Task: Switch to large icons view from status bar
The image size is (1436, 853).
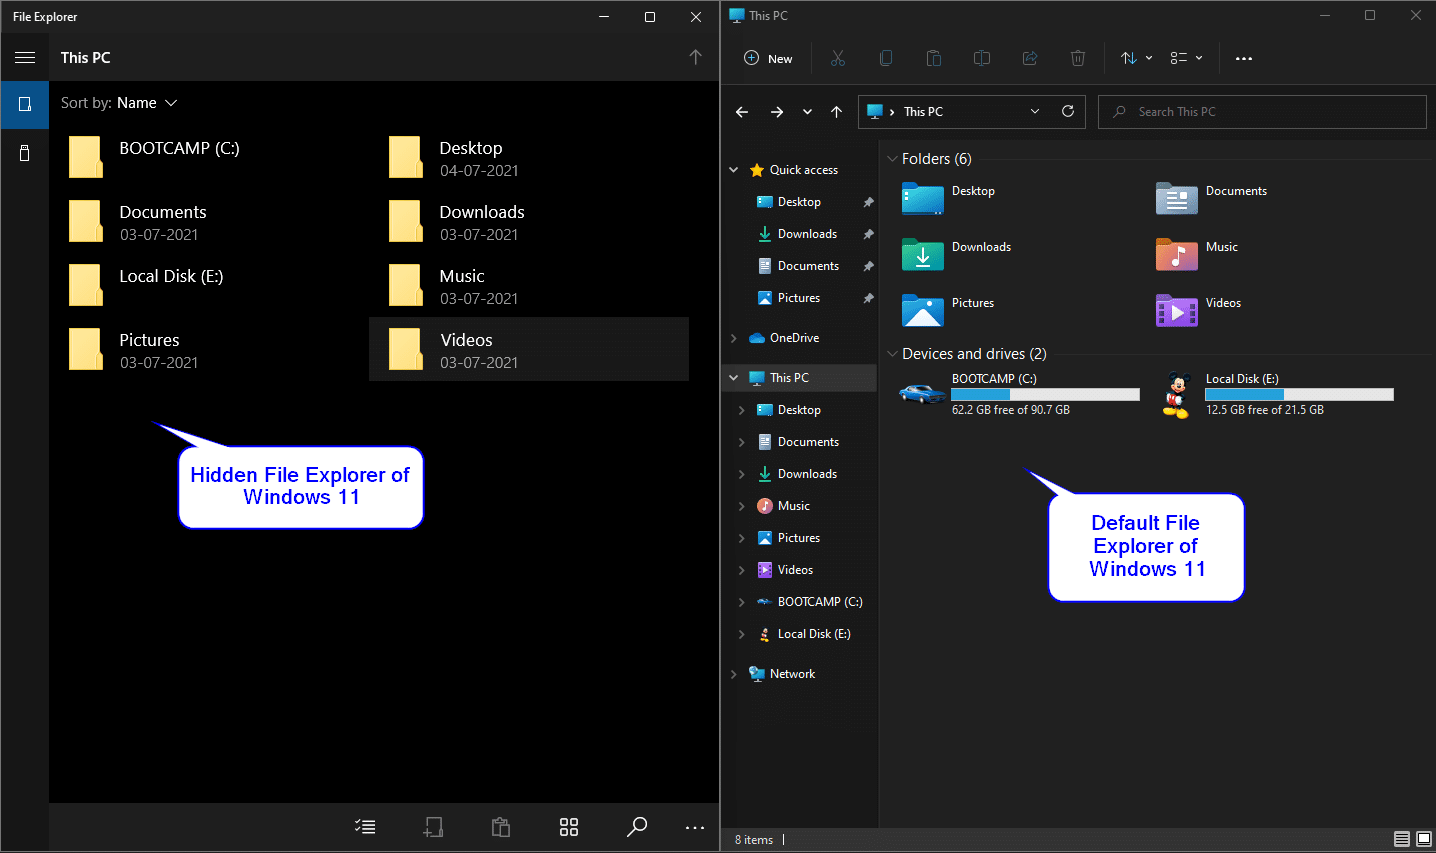Action: pyautogui.click(x=1424, y=839)
